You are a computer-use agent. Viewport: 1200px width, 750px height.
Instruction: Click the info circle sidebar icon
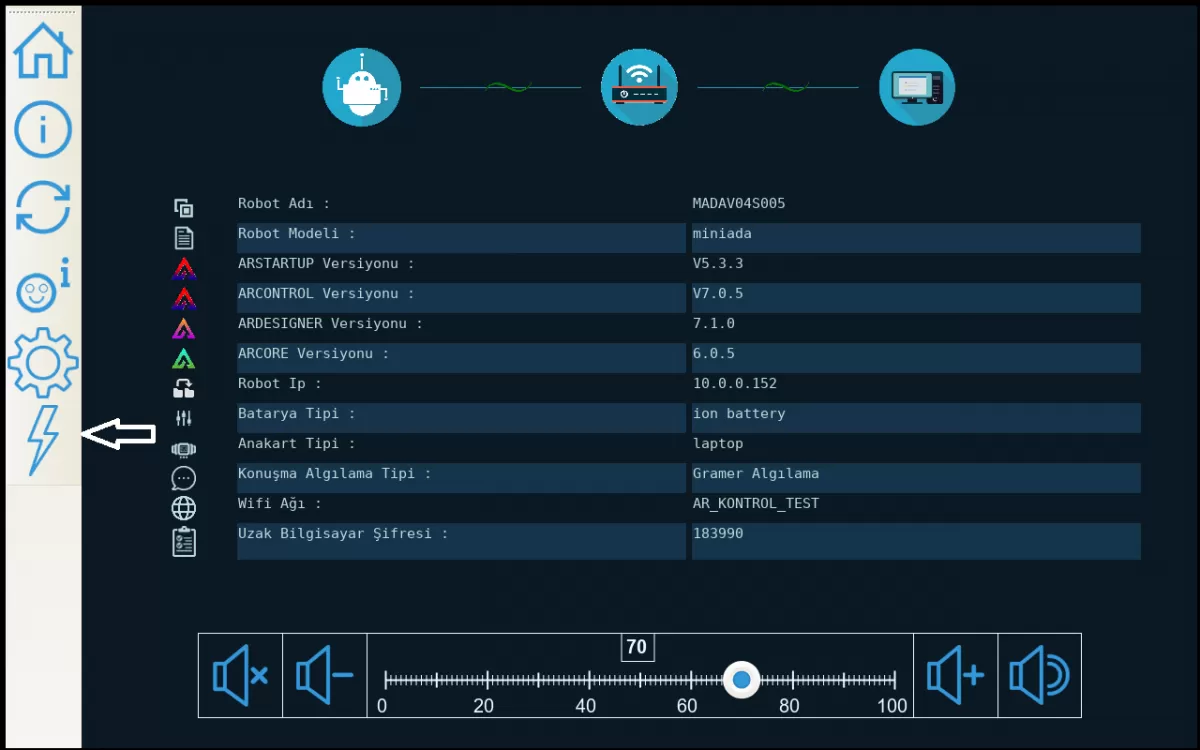pyautogui.click(x=43, y=128)
